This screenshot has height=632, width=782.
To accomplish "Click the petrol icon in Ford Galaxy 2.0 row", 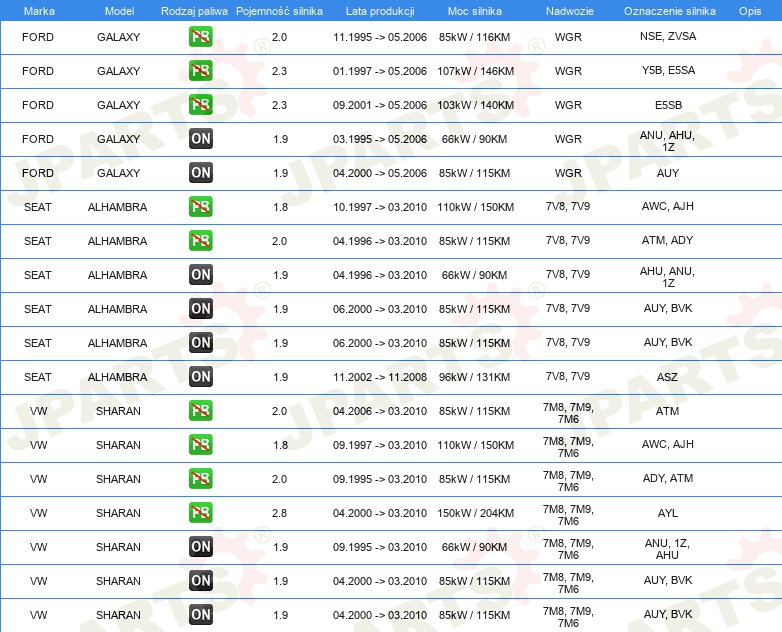I will pos(200,37).
